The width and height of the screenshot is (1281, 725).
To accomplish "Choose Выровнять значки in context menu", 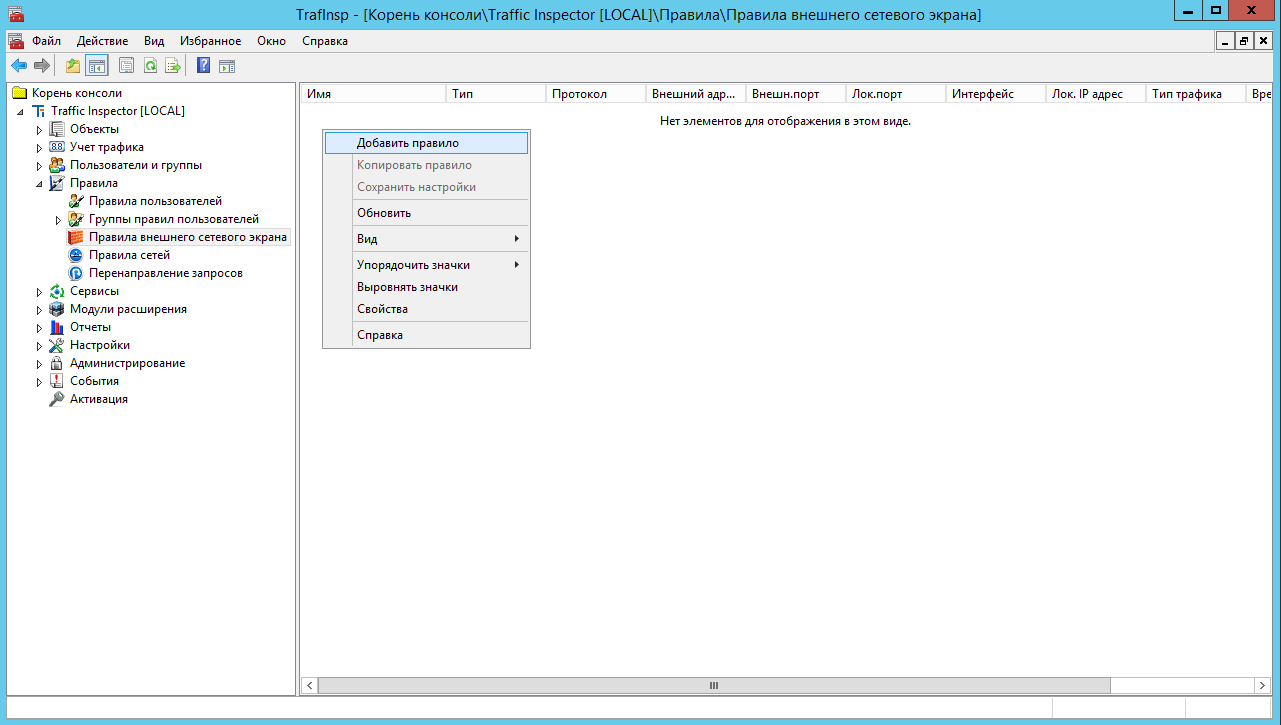I will tap(426, 287).
